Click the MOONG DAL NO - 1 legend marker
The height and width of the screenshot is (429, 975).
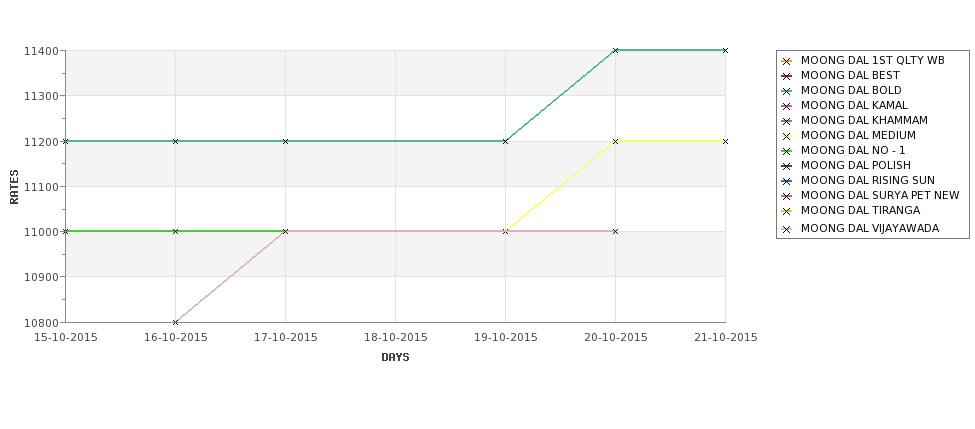(787, 150)
